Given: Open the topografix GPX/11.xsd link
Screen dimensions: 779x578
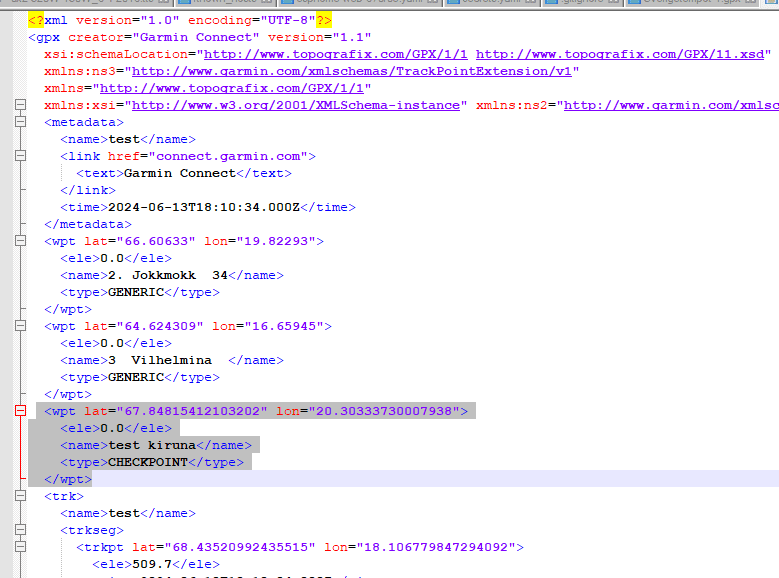Looking at the screenshot, I should point(622,54).
